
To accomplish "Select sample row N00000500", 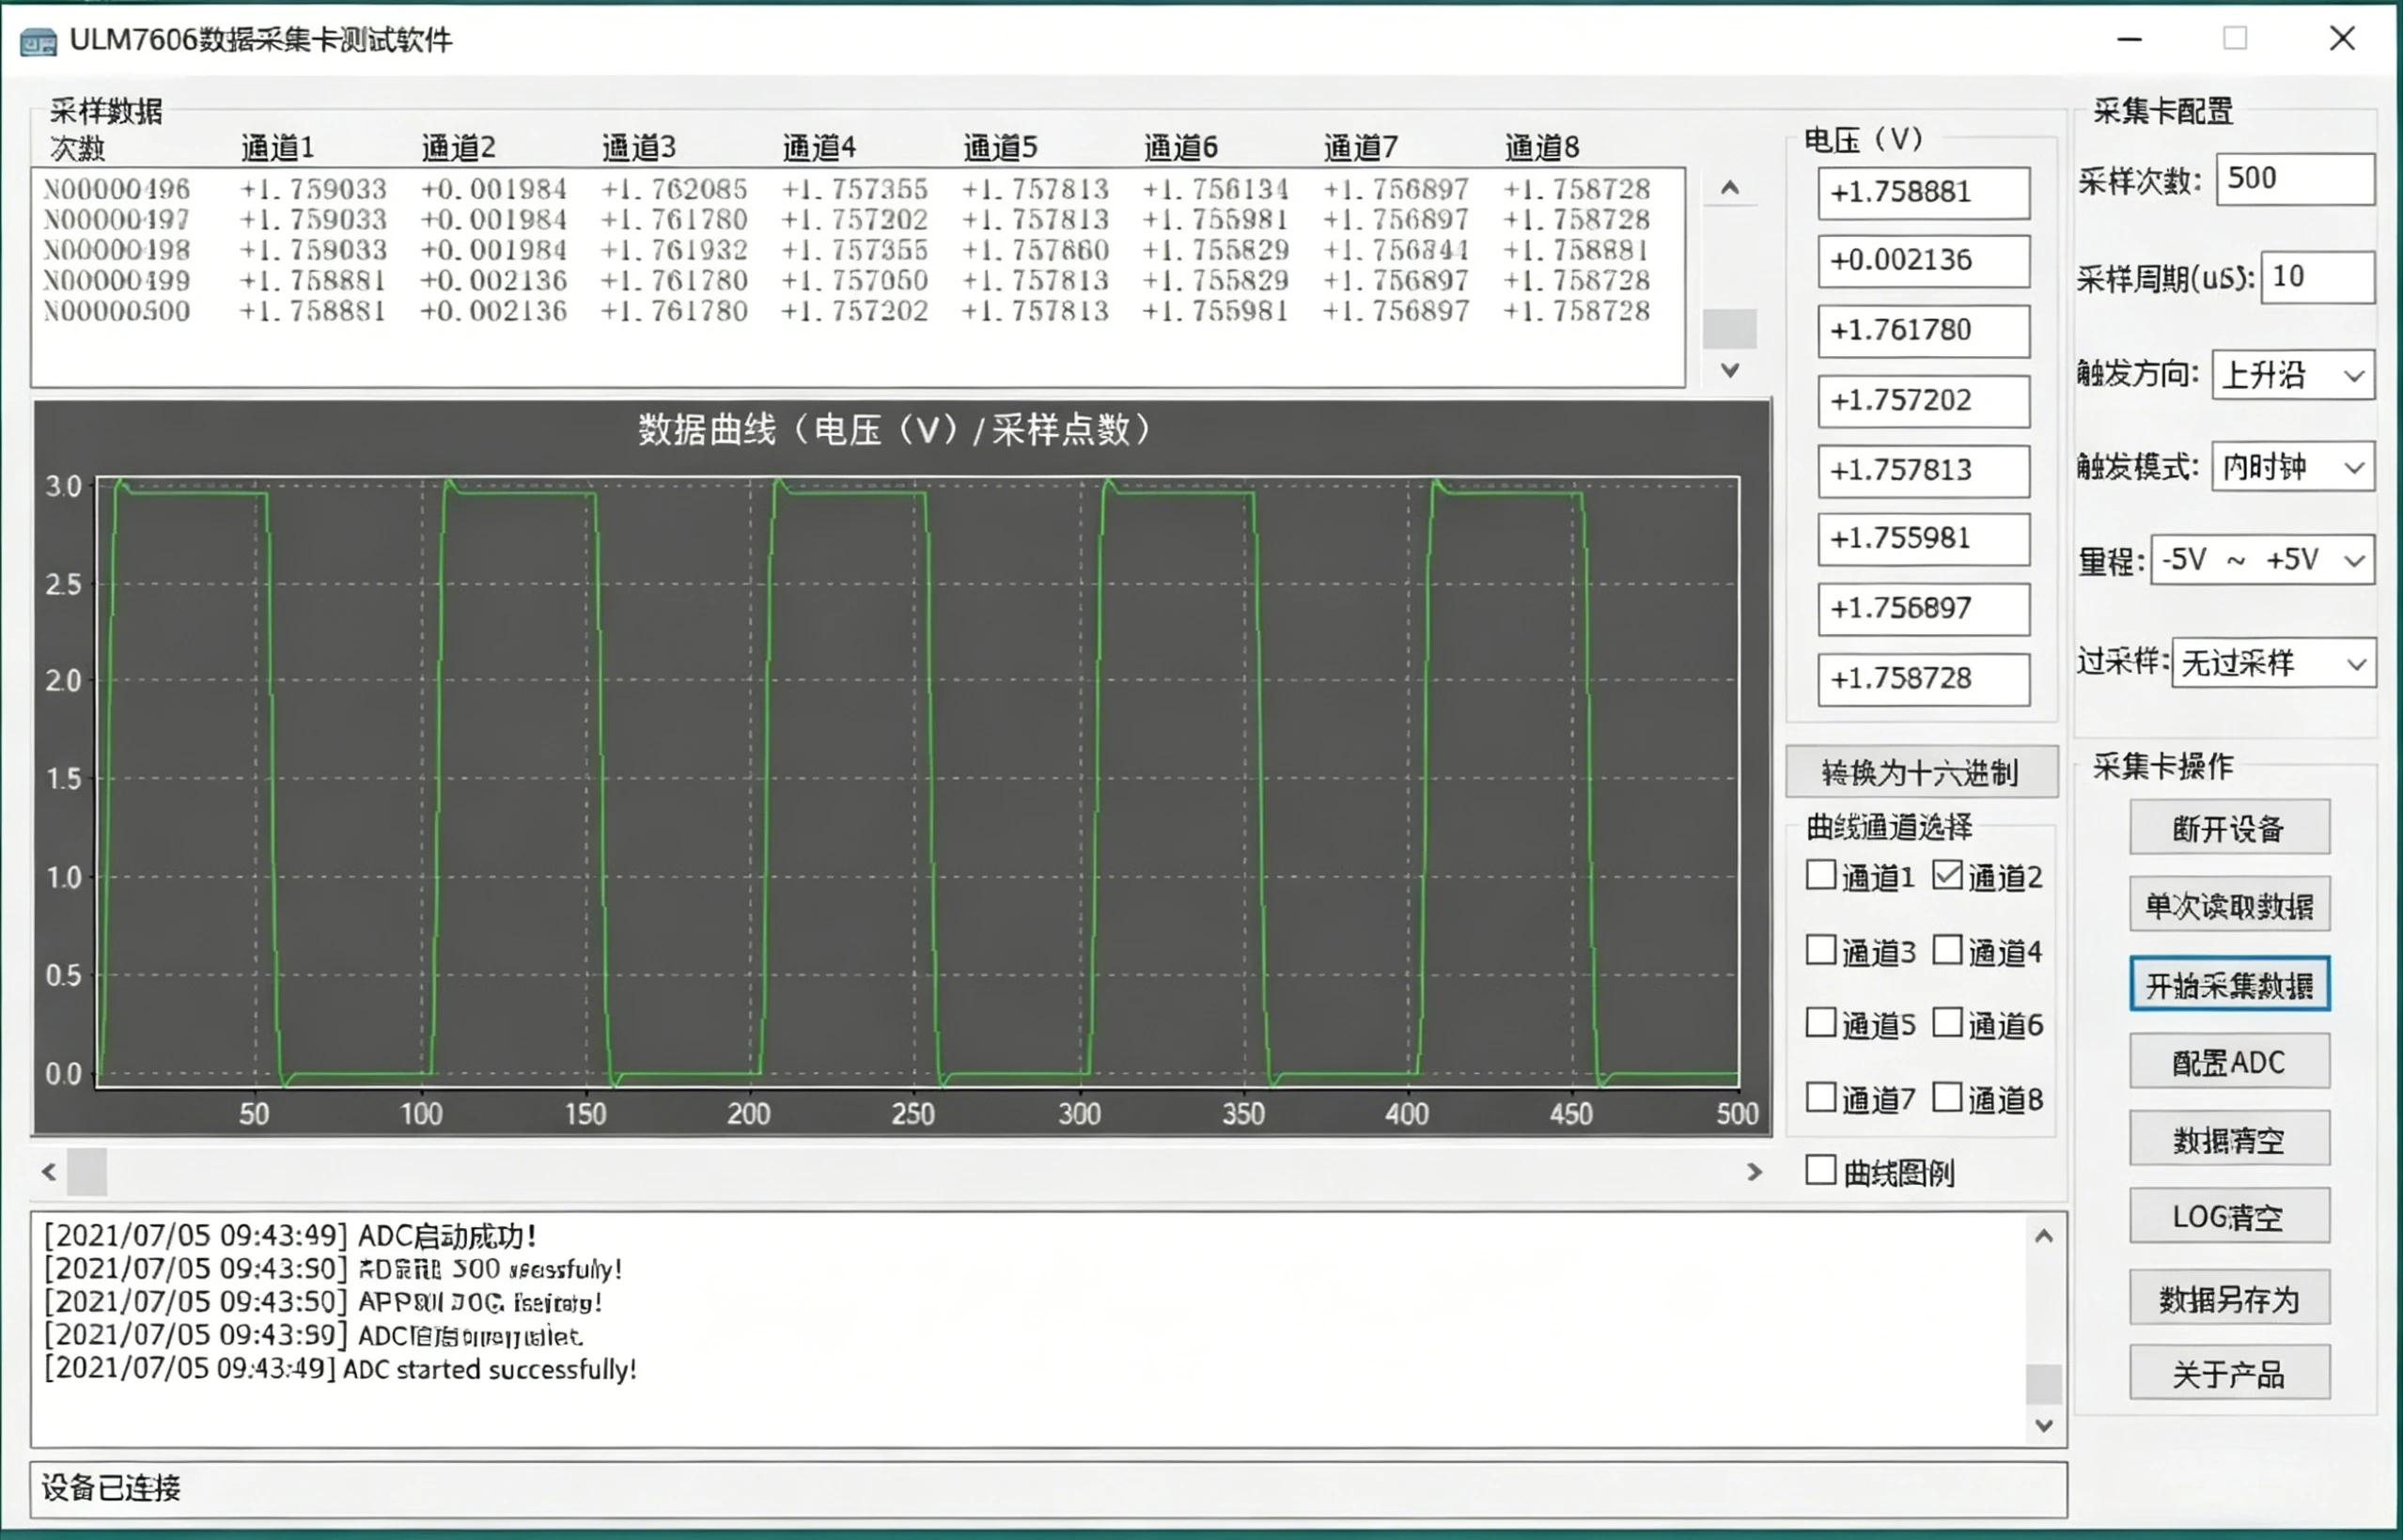I will pos(846,311).
